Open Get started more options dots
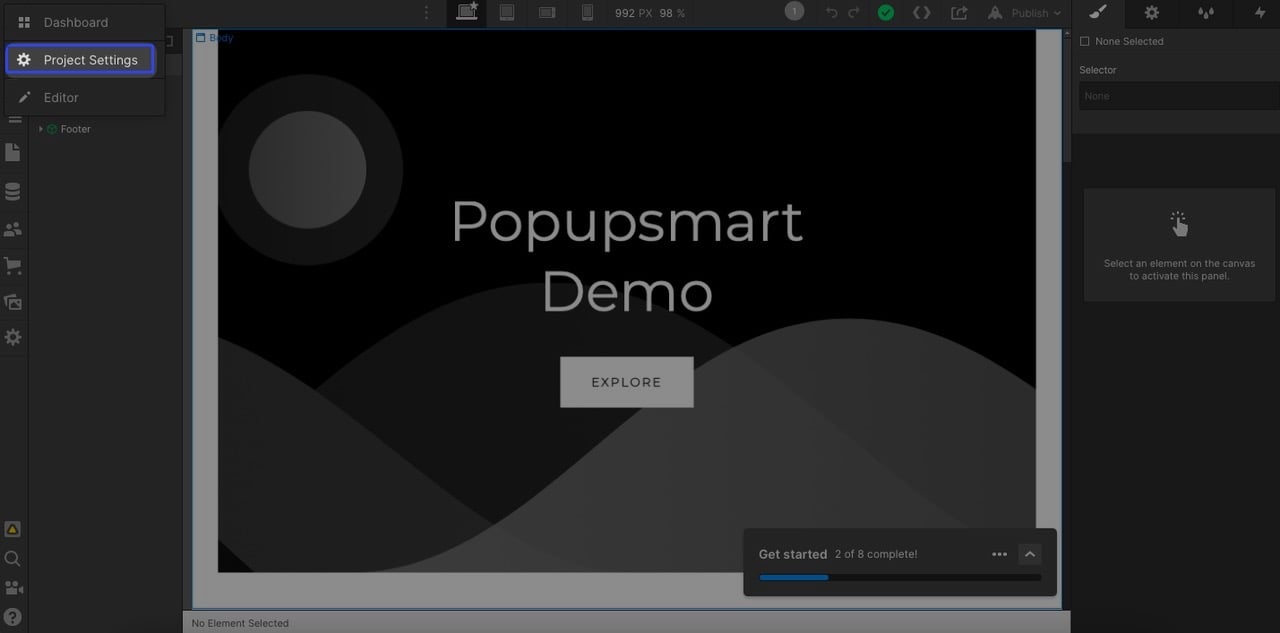The width and height of the screenshot is (1280, 633). (999, 554)
